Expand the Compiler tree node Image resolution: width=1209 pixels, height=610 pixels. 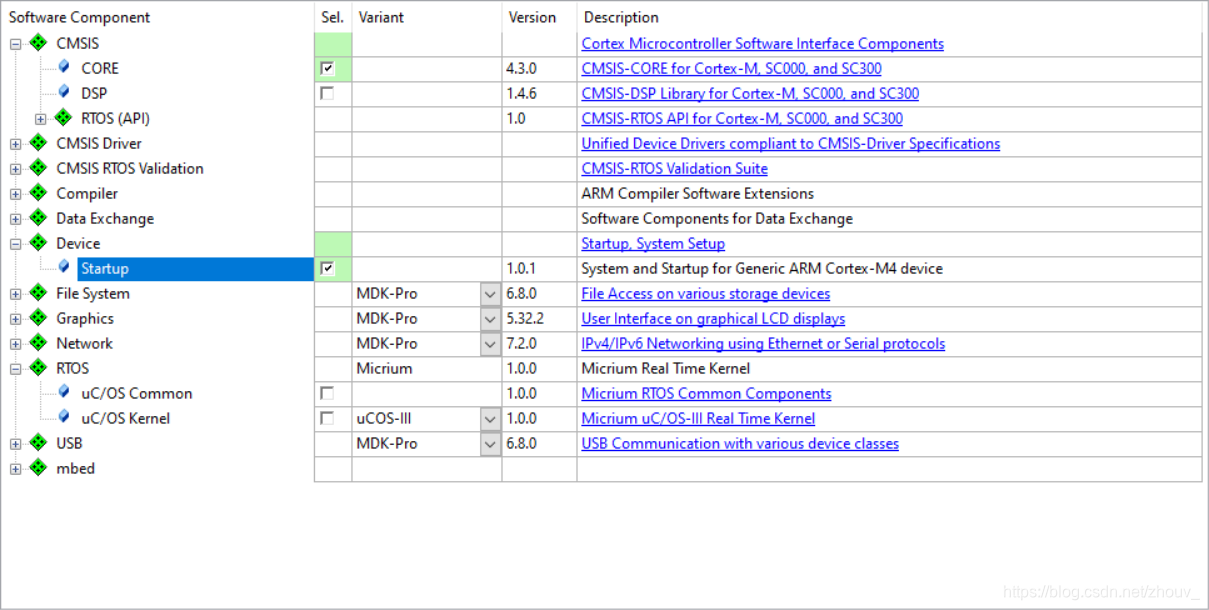pyautogui.click(x=16, y=194)
